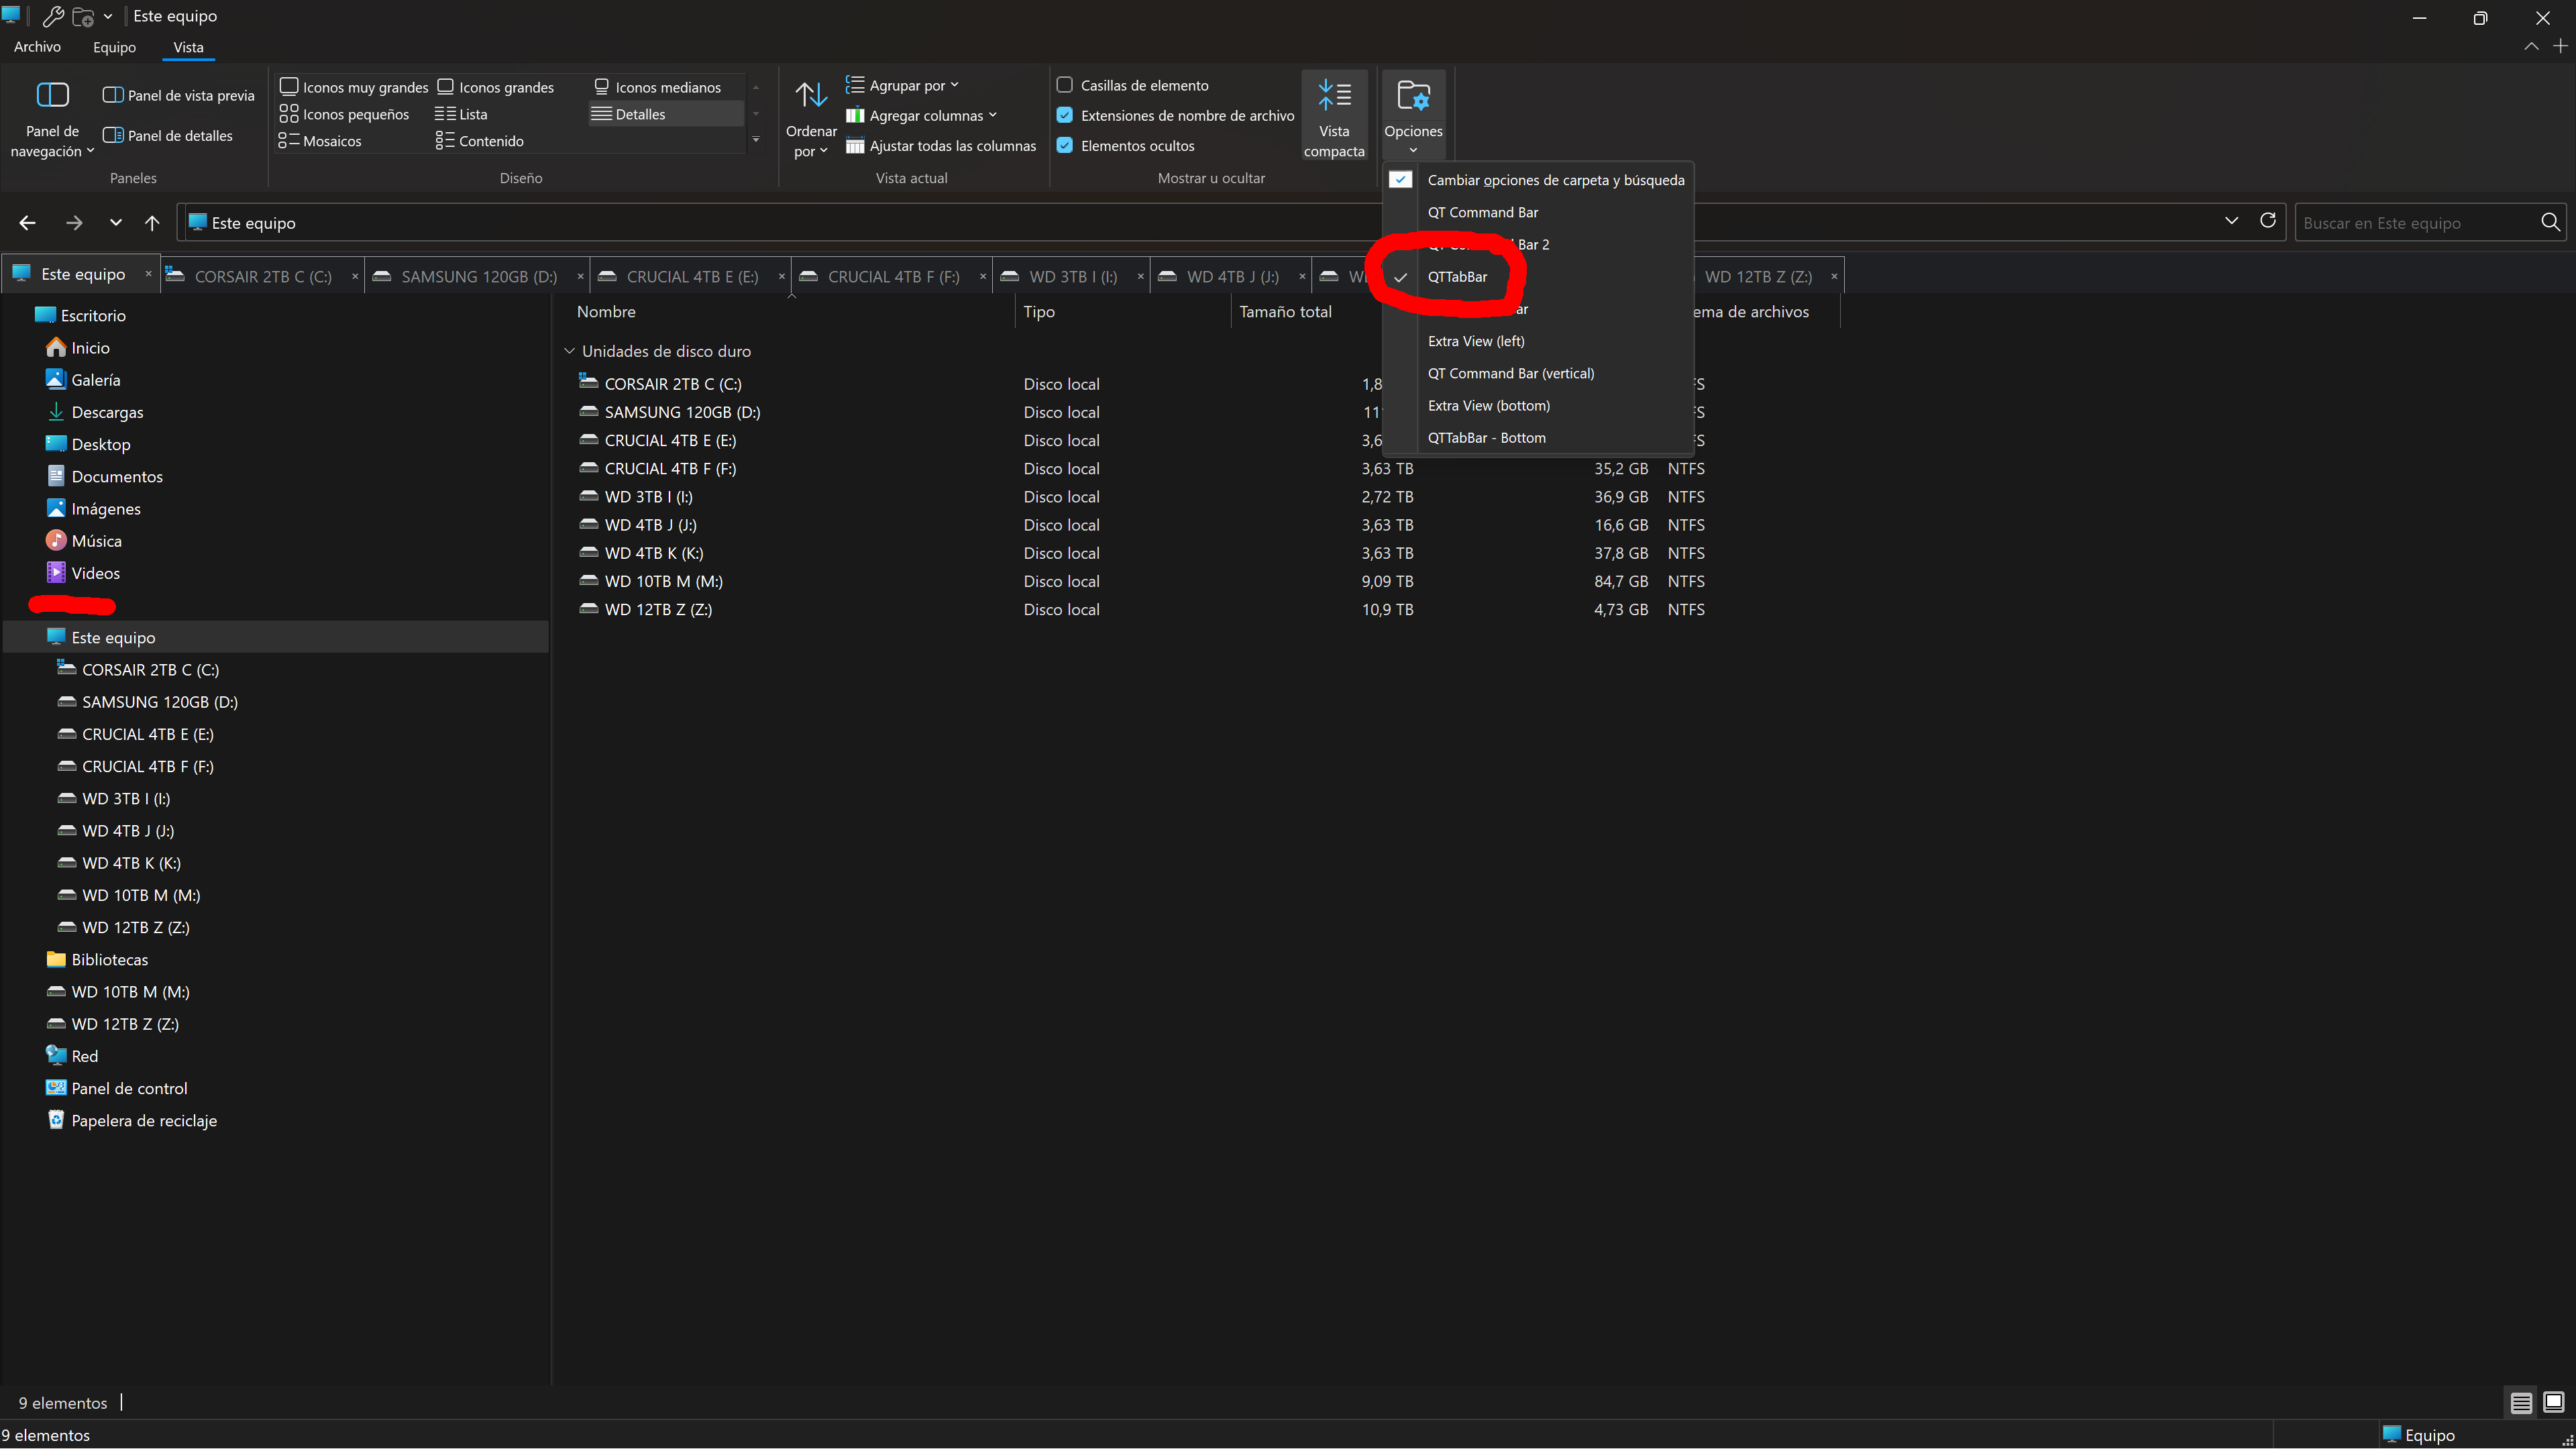Select Iconos grandes layout
Screen dimensions: 2576x1449
(x=496, y=87)
